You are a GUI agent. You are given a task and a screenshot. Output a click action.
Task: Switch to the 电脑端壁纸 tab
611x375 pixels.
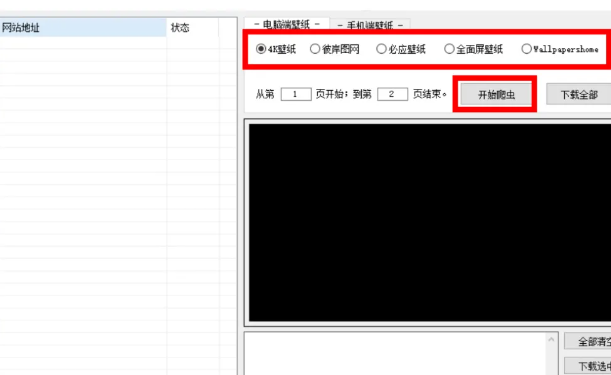tap(287, 24)
